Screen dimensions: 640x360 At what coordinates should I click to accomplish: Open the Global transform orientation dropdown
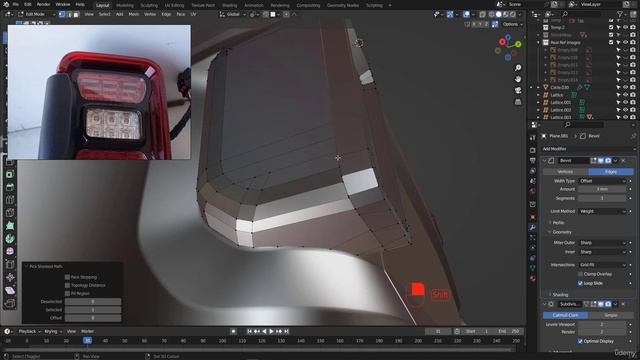coord(233,14)
